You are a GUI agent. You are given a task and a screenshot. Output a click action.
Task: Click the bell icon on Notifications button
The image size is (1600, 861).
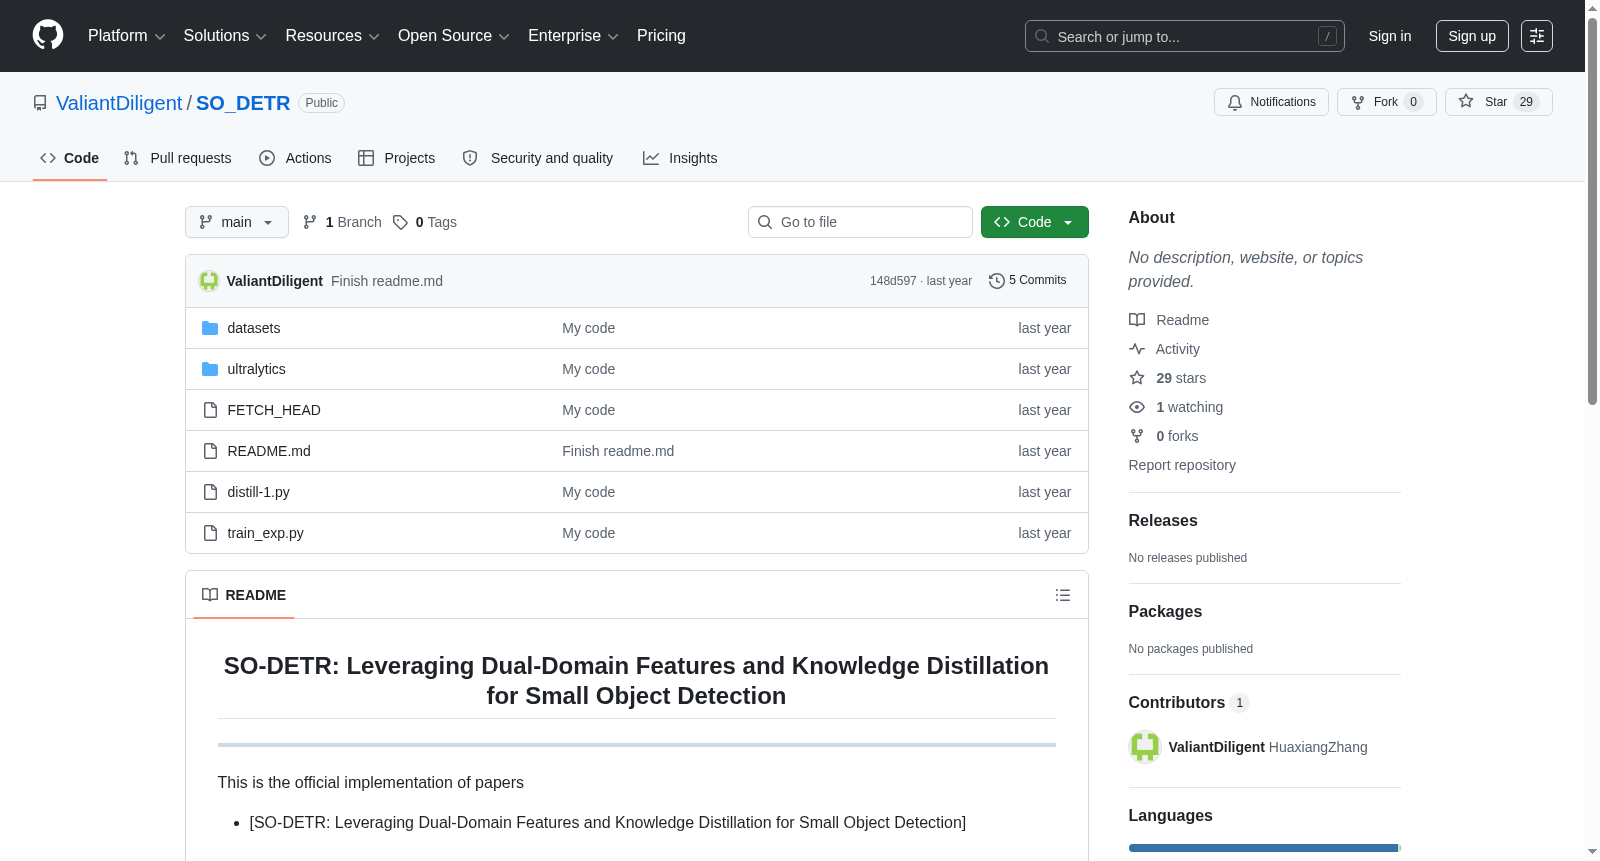tap(1235, 102)
